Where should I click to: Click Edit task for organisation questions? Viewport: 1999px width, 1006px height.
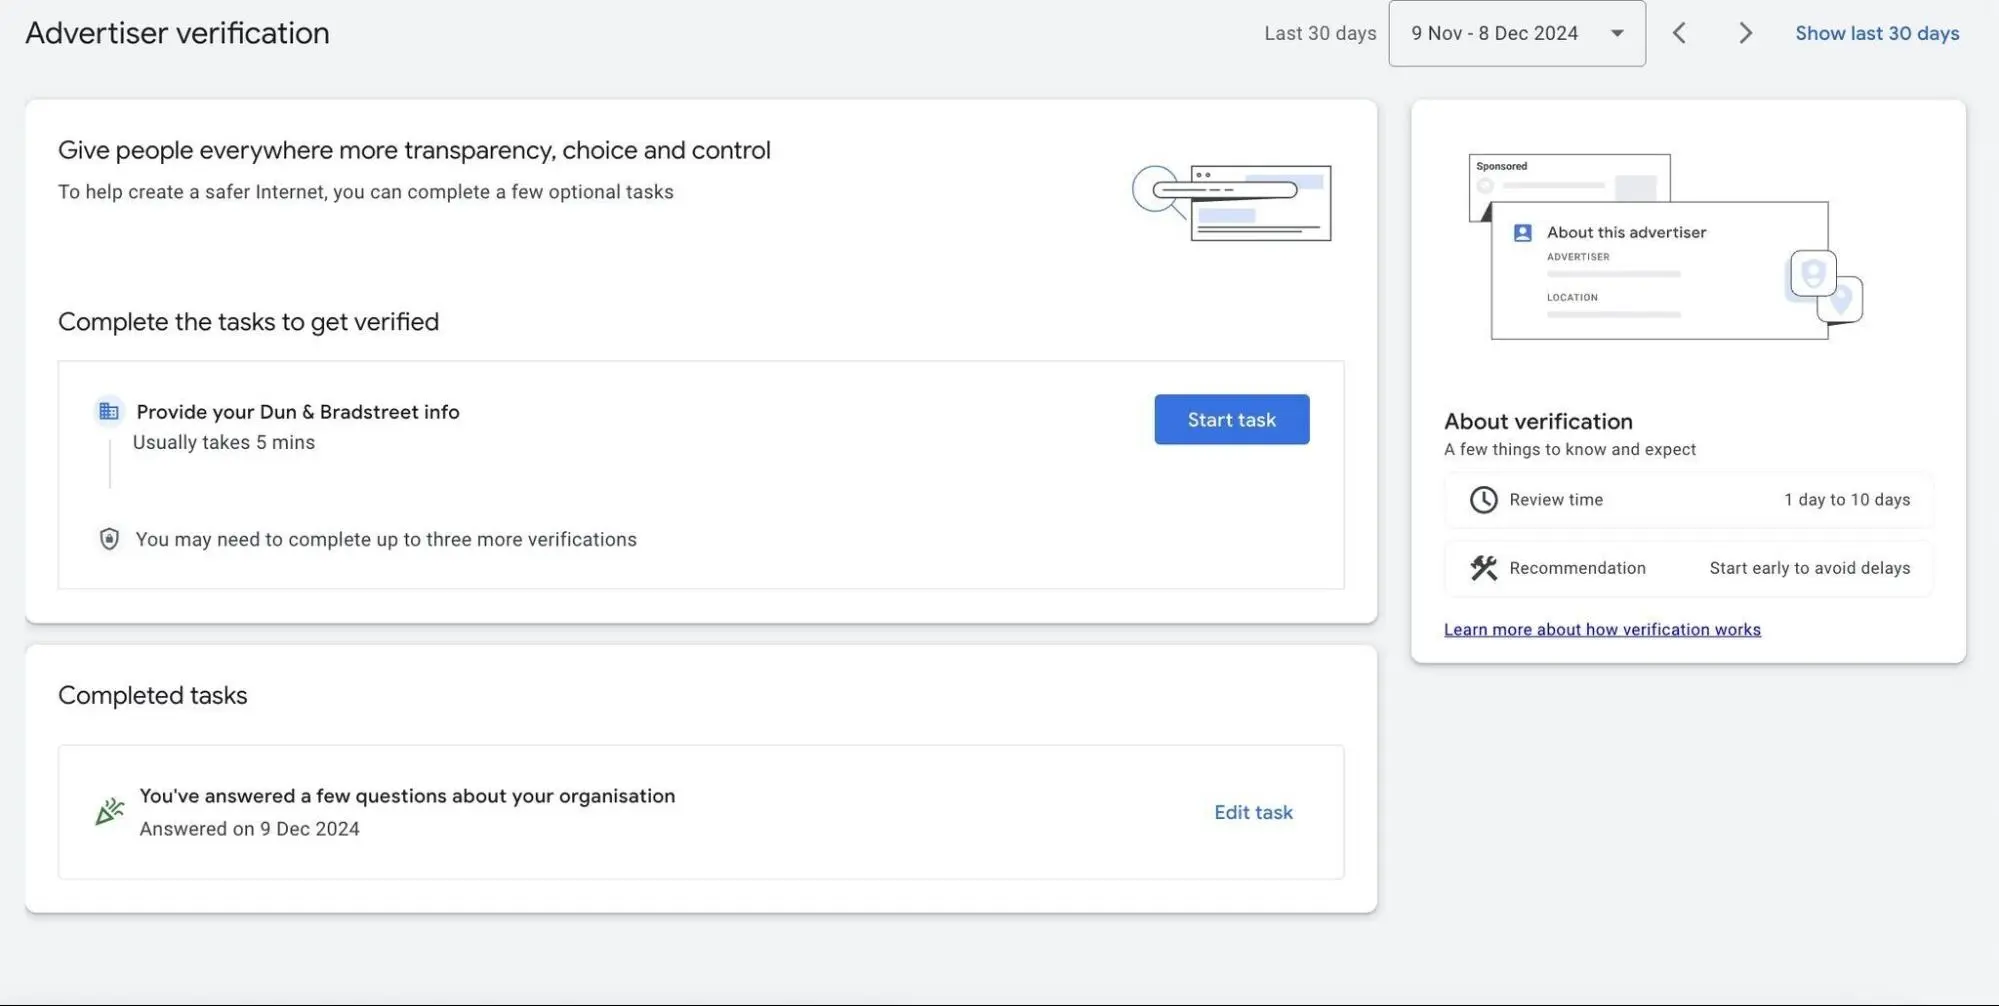pyautogui.click(x=1253, y=812)
